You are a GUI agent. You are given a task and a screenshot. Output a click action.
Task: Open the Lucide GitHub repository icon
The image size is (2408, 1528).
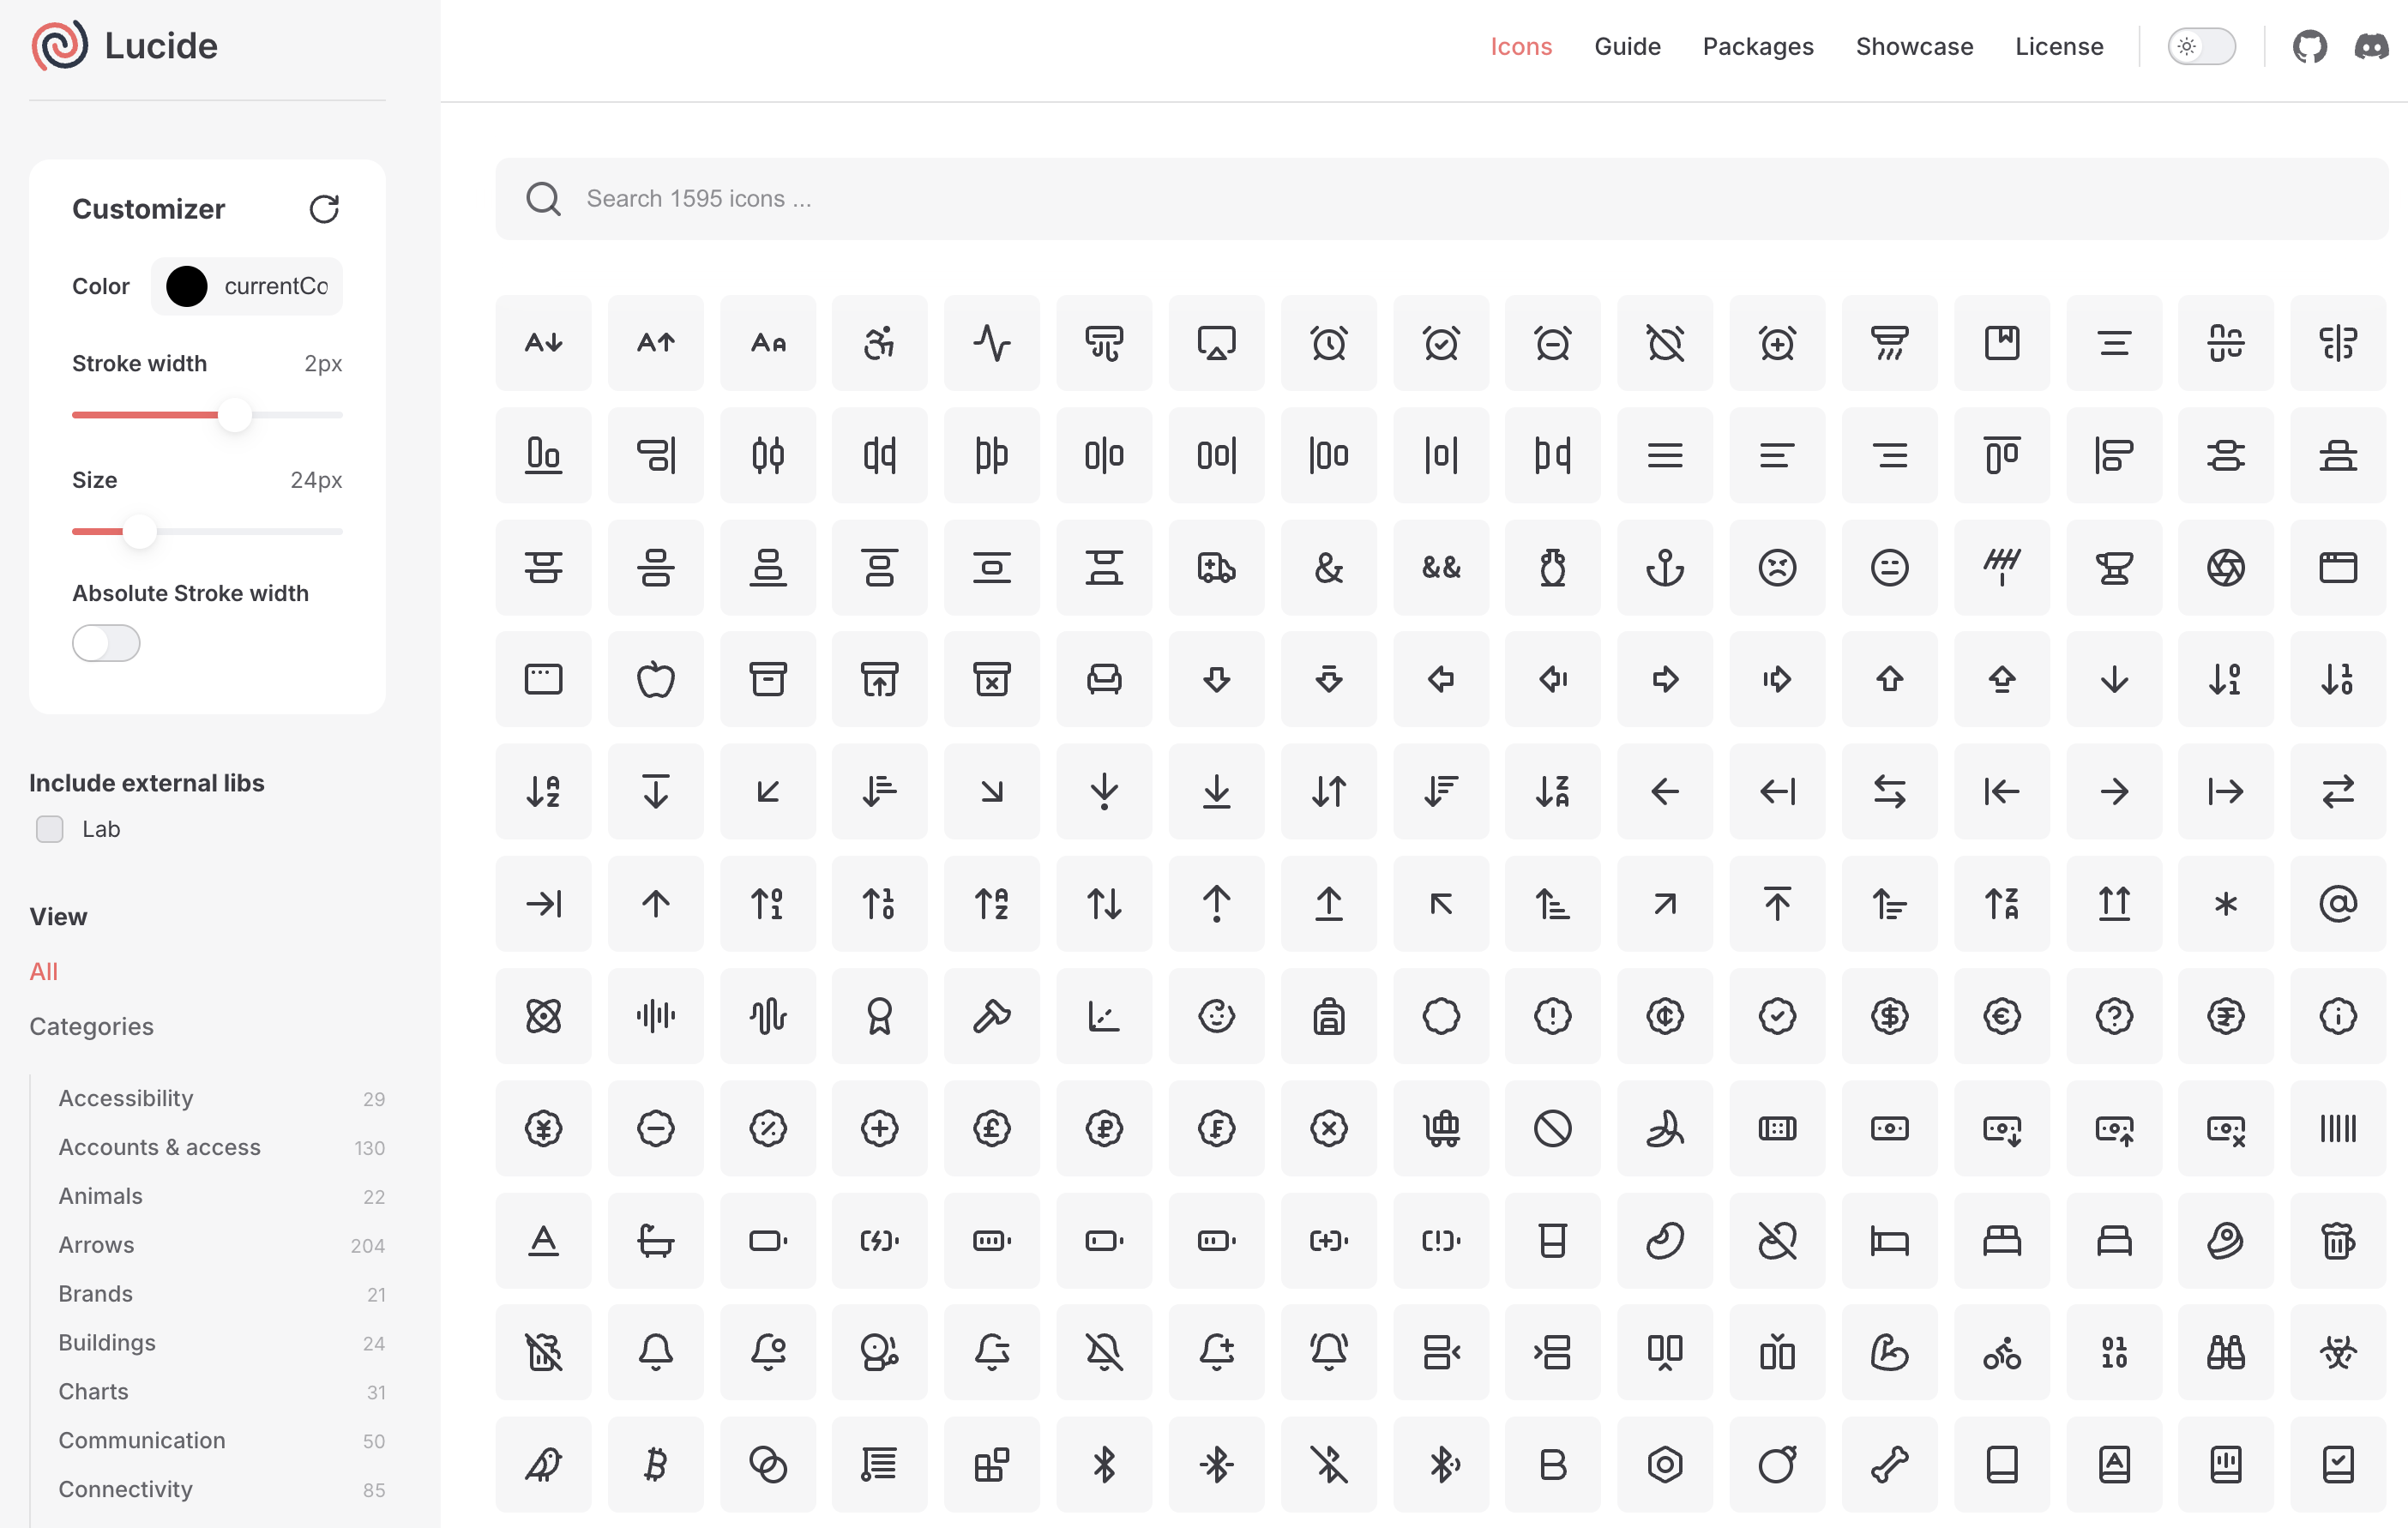[x=2310, y=45]
